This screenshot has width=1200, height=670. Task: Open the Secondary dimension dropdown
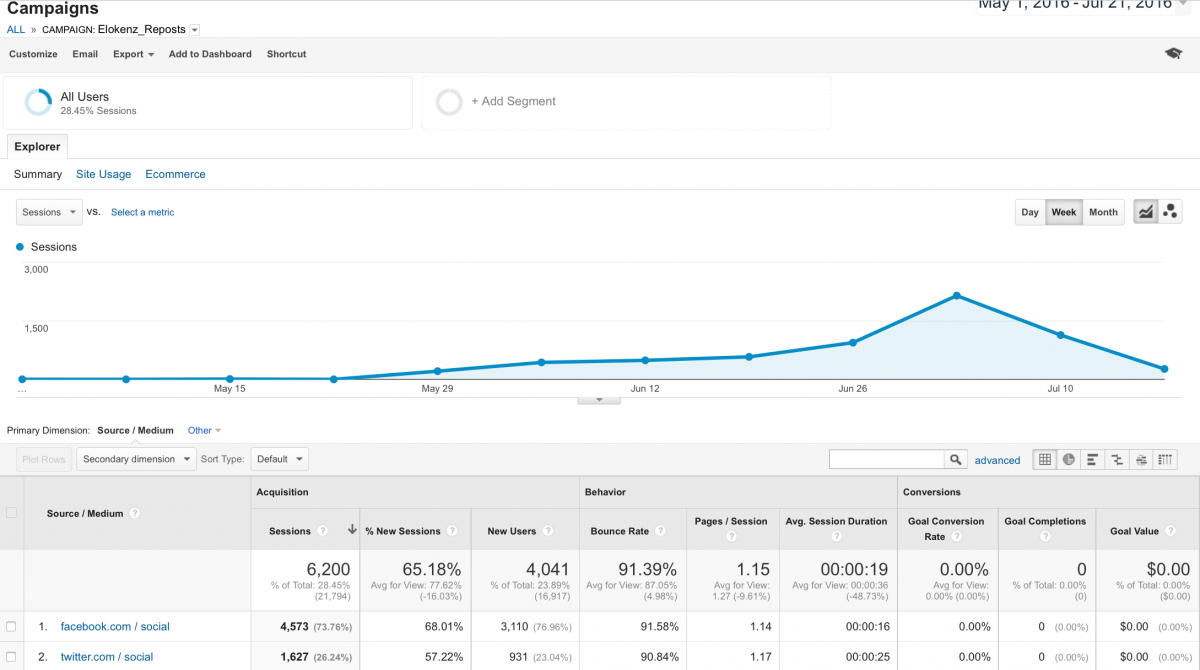[x=137, y=459]
